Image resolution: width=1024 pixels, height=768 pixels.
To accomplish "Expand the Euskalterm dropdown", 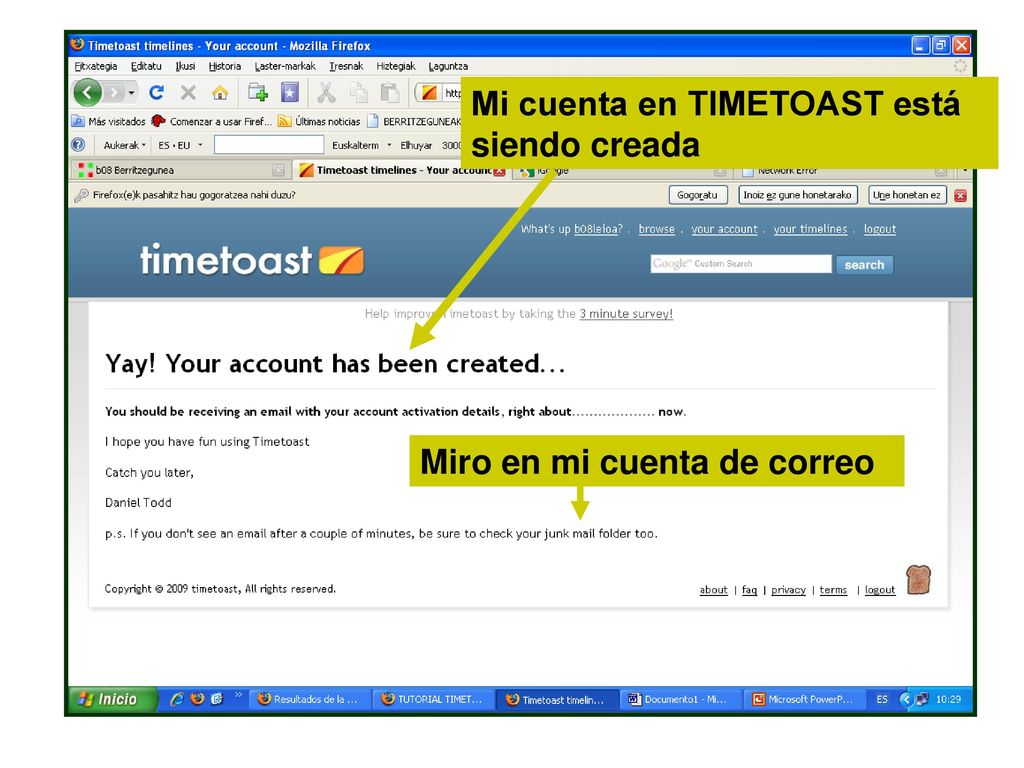I will 361,145.
